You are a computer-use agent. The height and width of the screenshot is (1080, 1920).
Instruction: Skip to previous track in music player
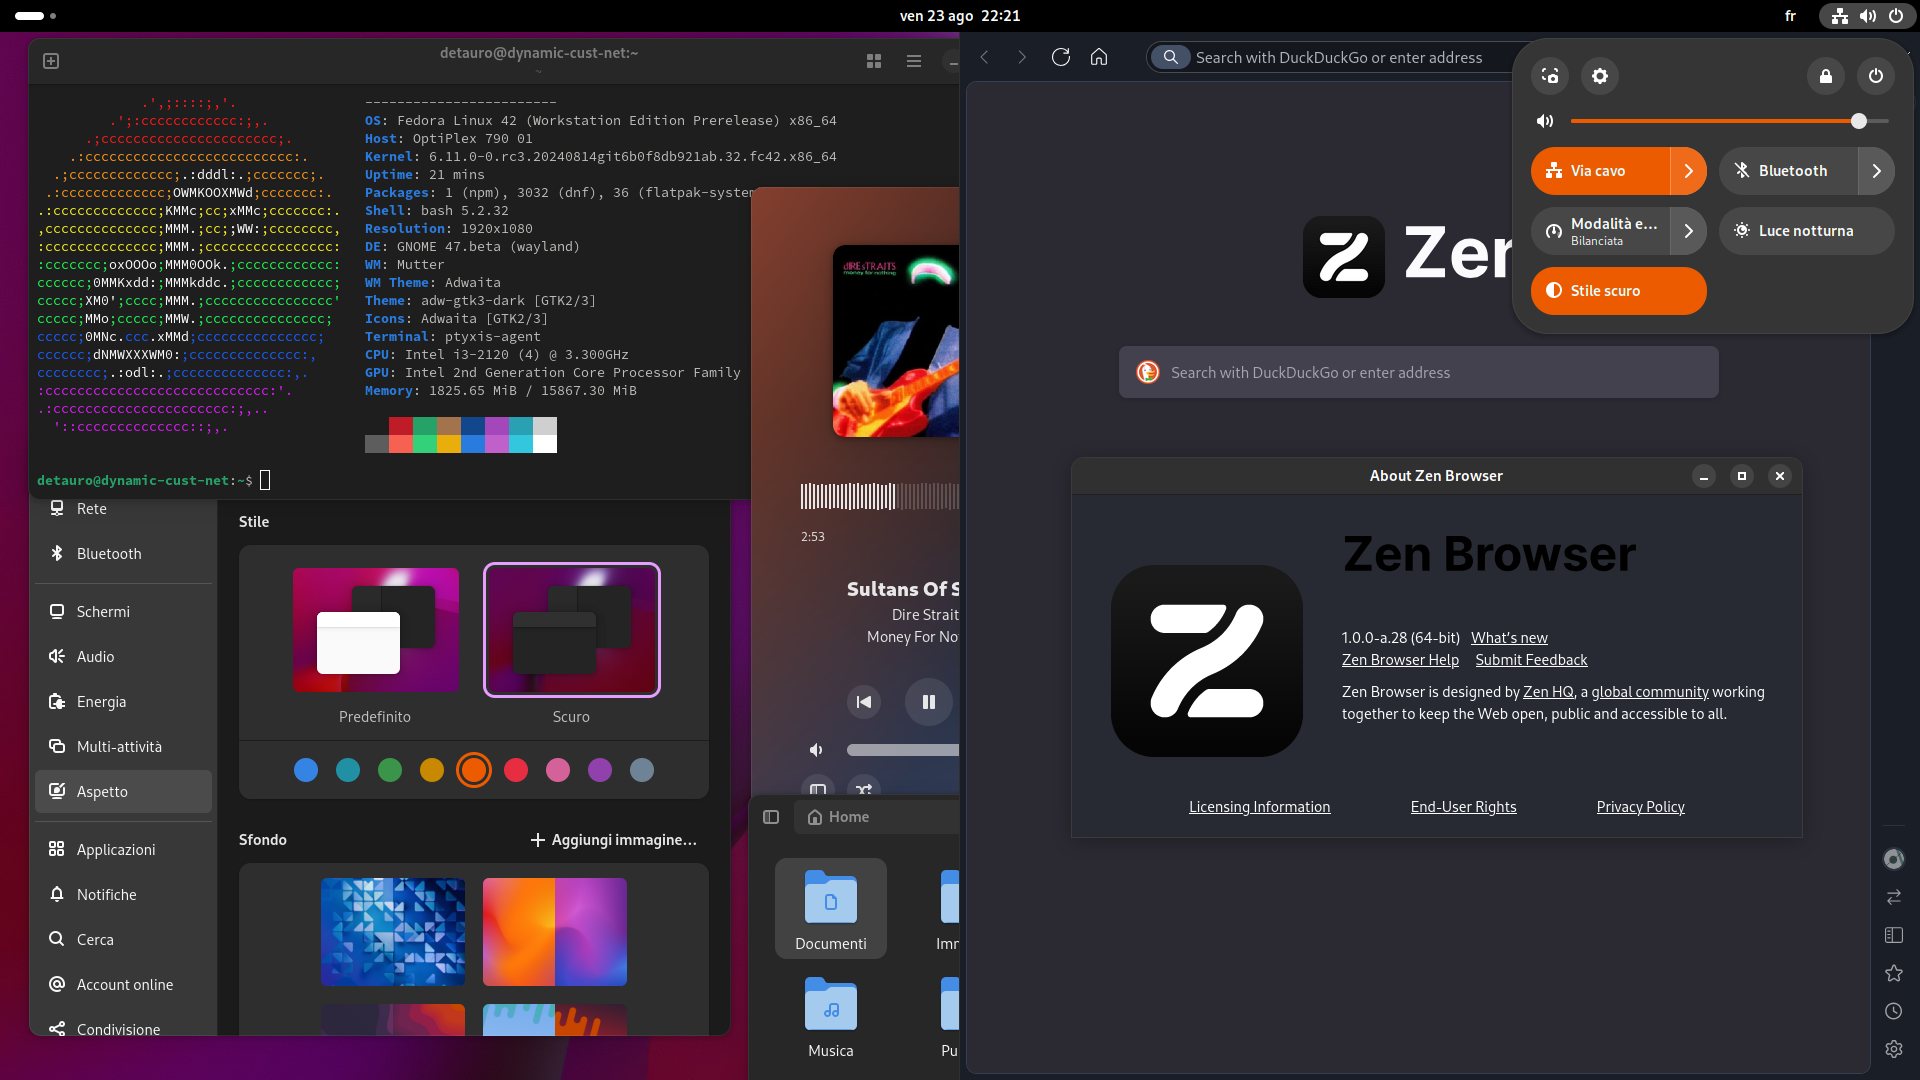click(x=864, y=702)
